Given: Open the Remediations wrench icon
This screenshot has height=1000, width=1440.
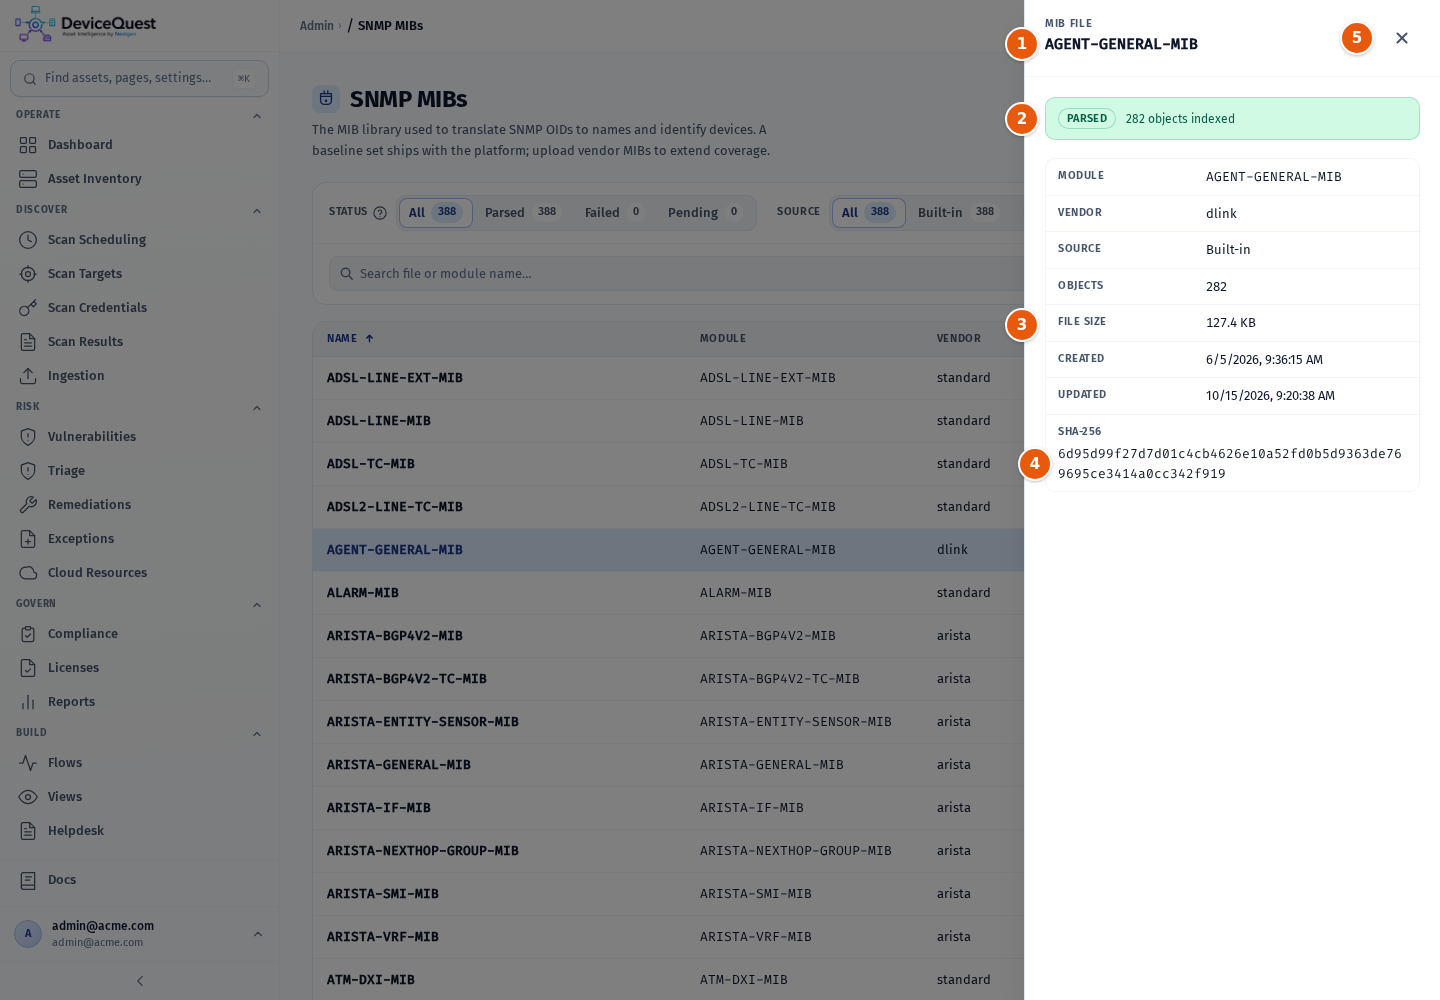Looking at the screenshot, I should point(28,505).
